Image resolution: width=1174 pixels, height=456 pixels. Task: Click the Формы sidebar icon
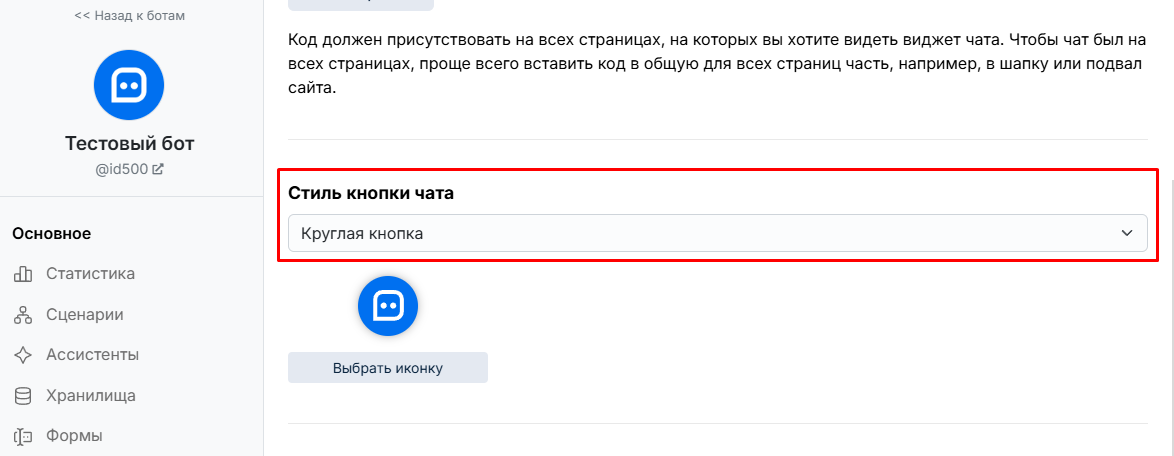pos(23,436)
